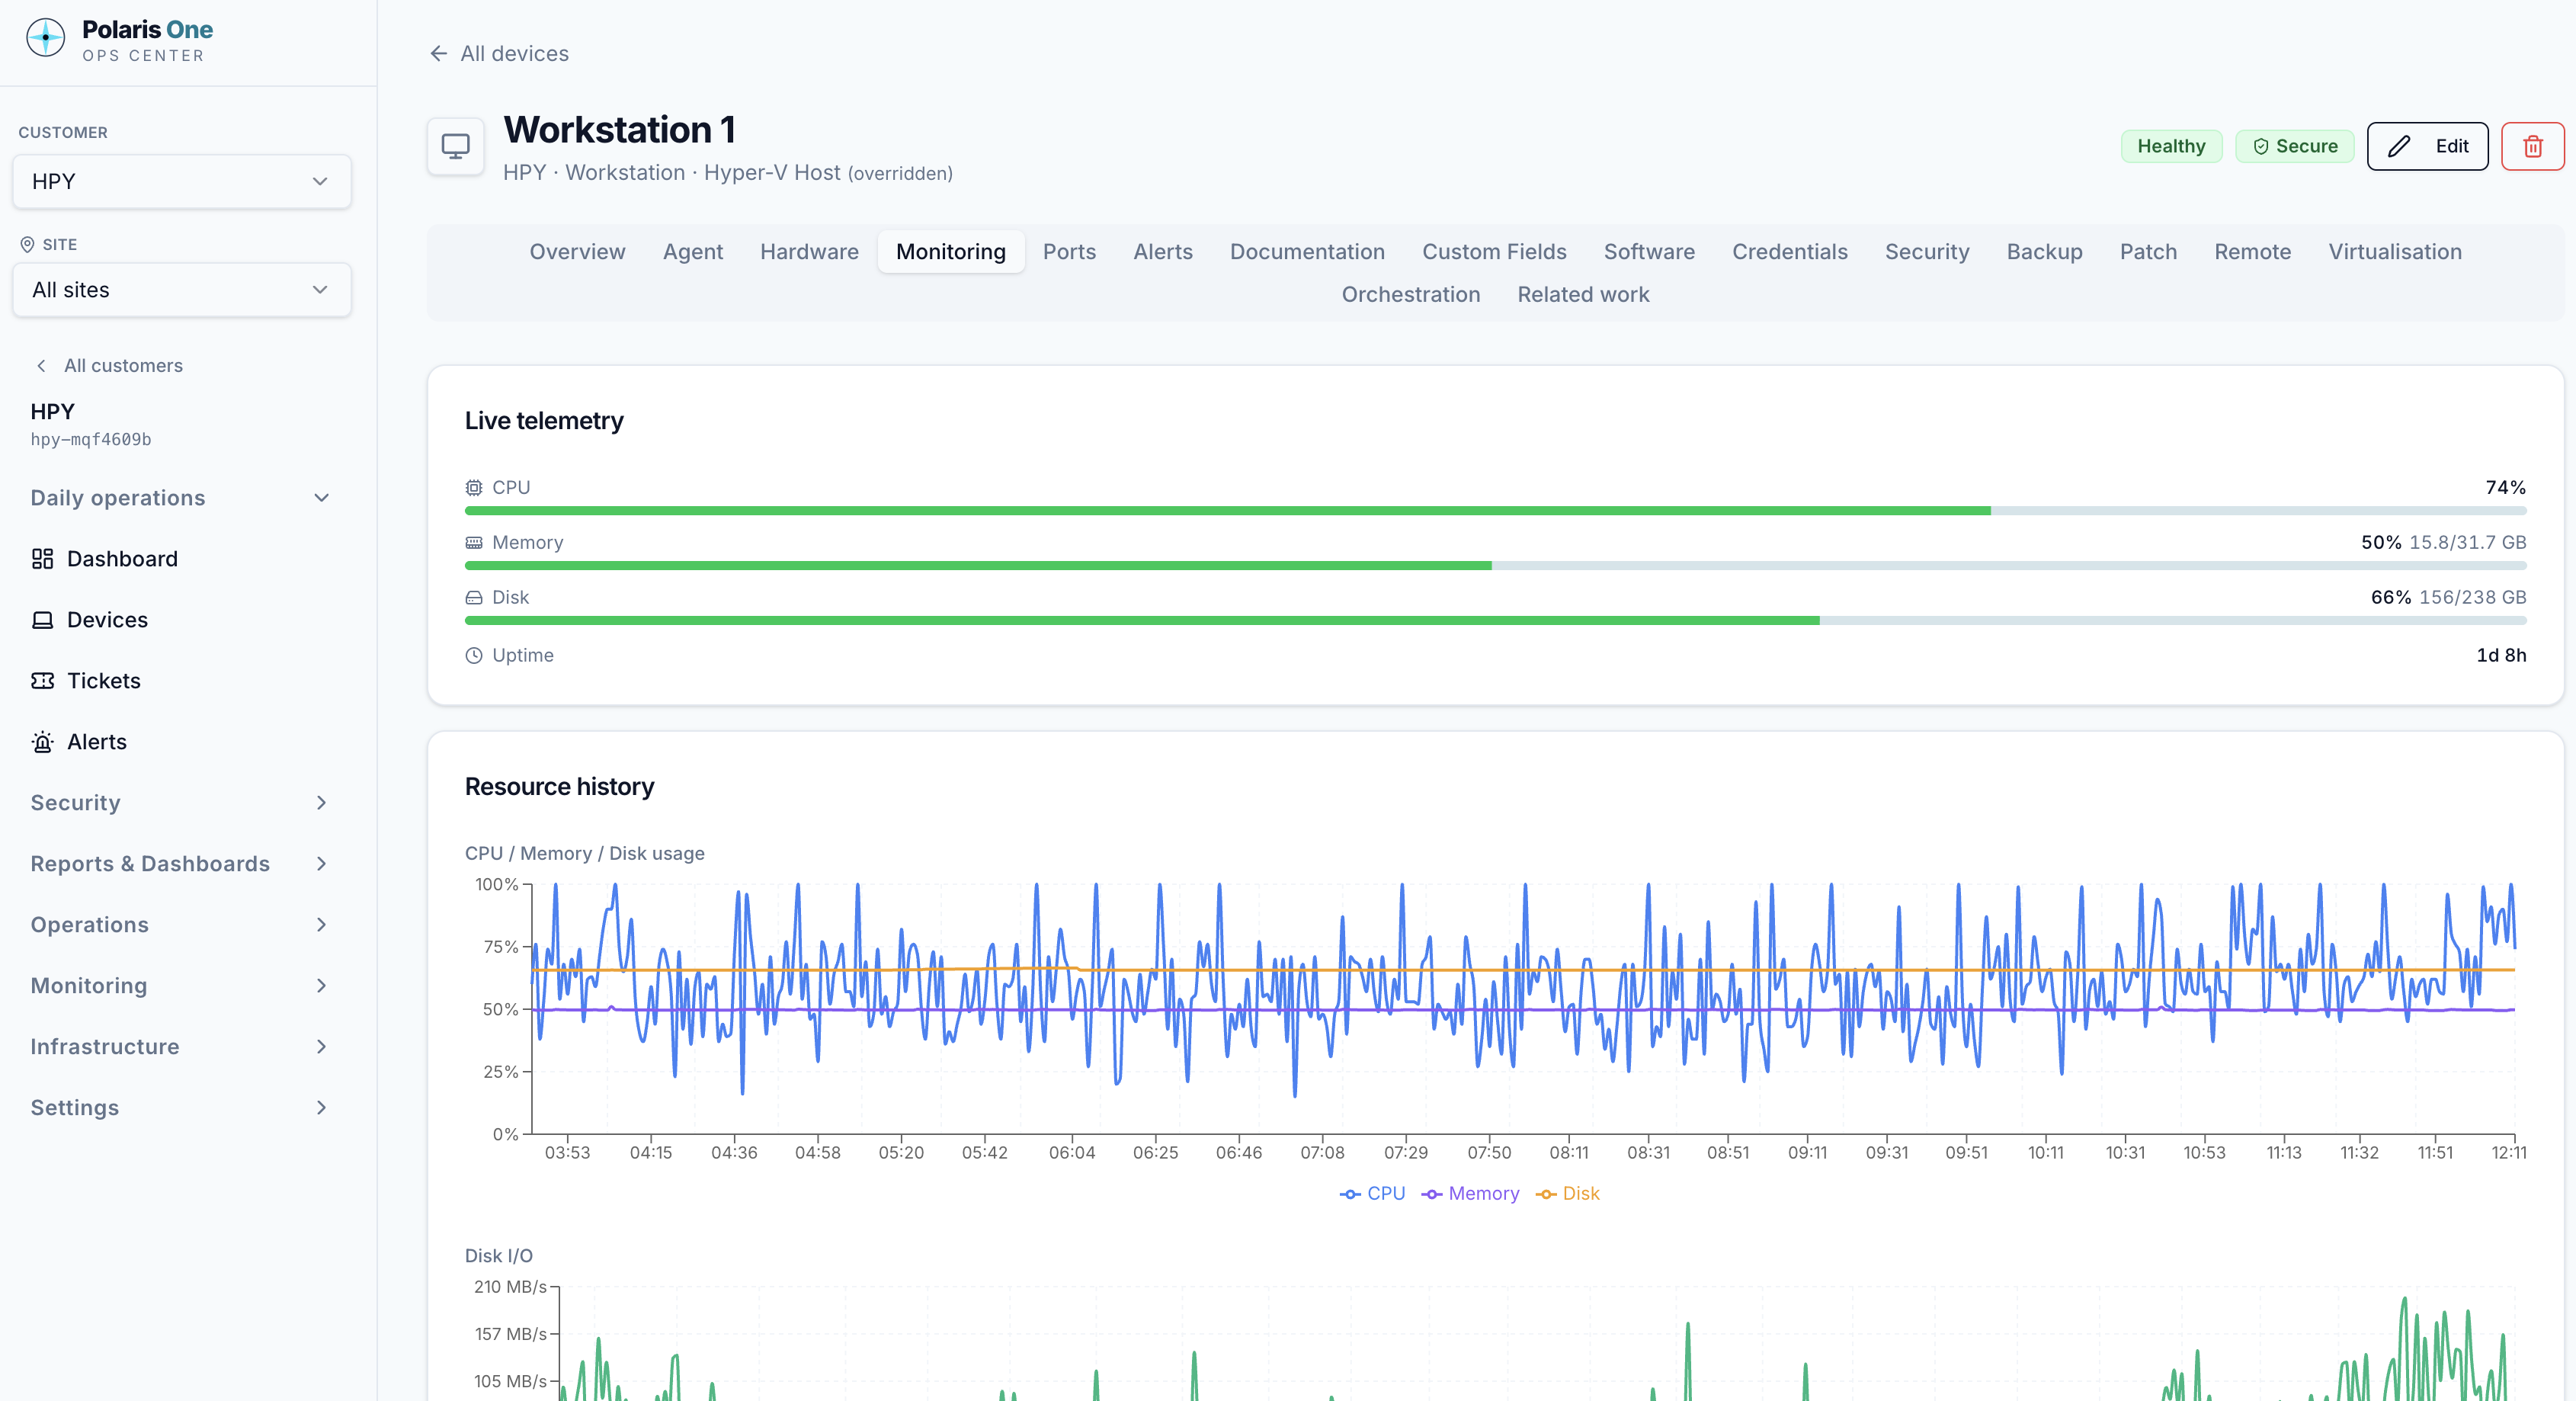Open the Custom Fields tab

pos(1494,252)
